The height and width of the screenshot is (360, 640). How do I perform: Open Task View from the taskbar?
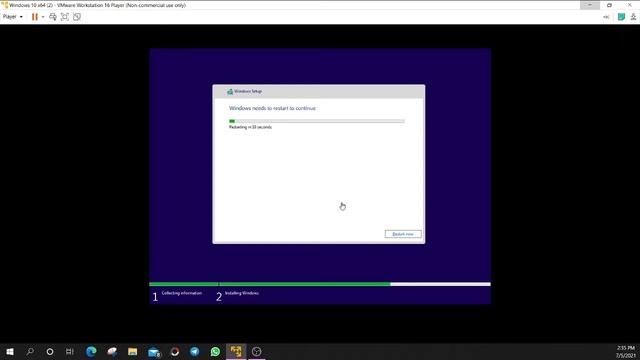click(x=69, y=351)
